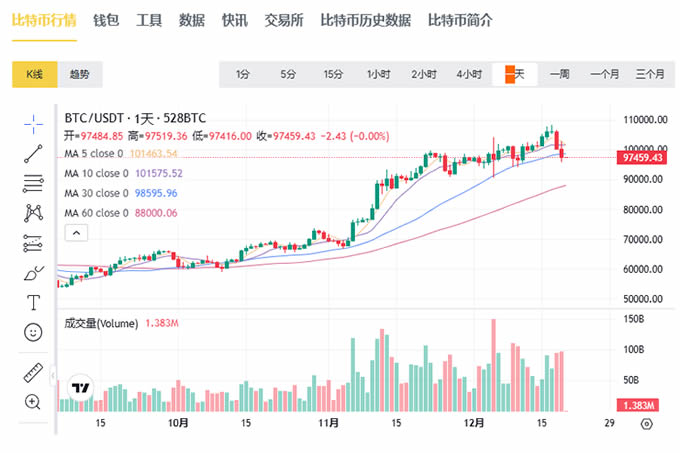
Task: Open the 钱包 tab
Action: click(x=105, y=20)
